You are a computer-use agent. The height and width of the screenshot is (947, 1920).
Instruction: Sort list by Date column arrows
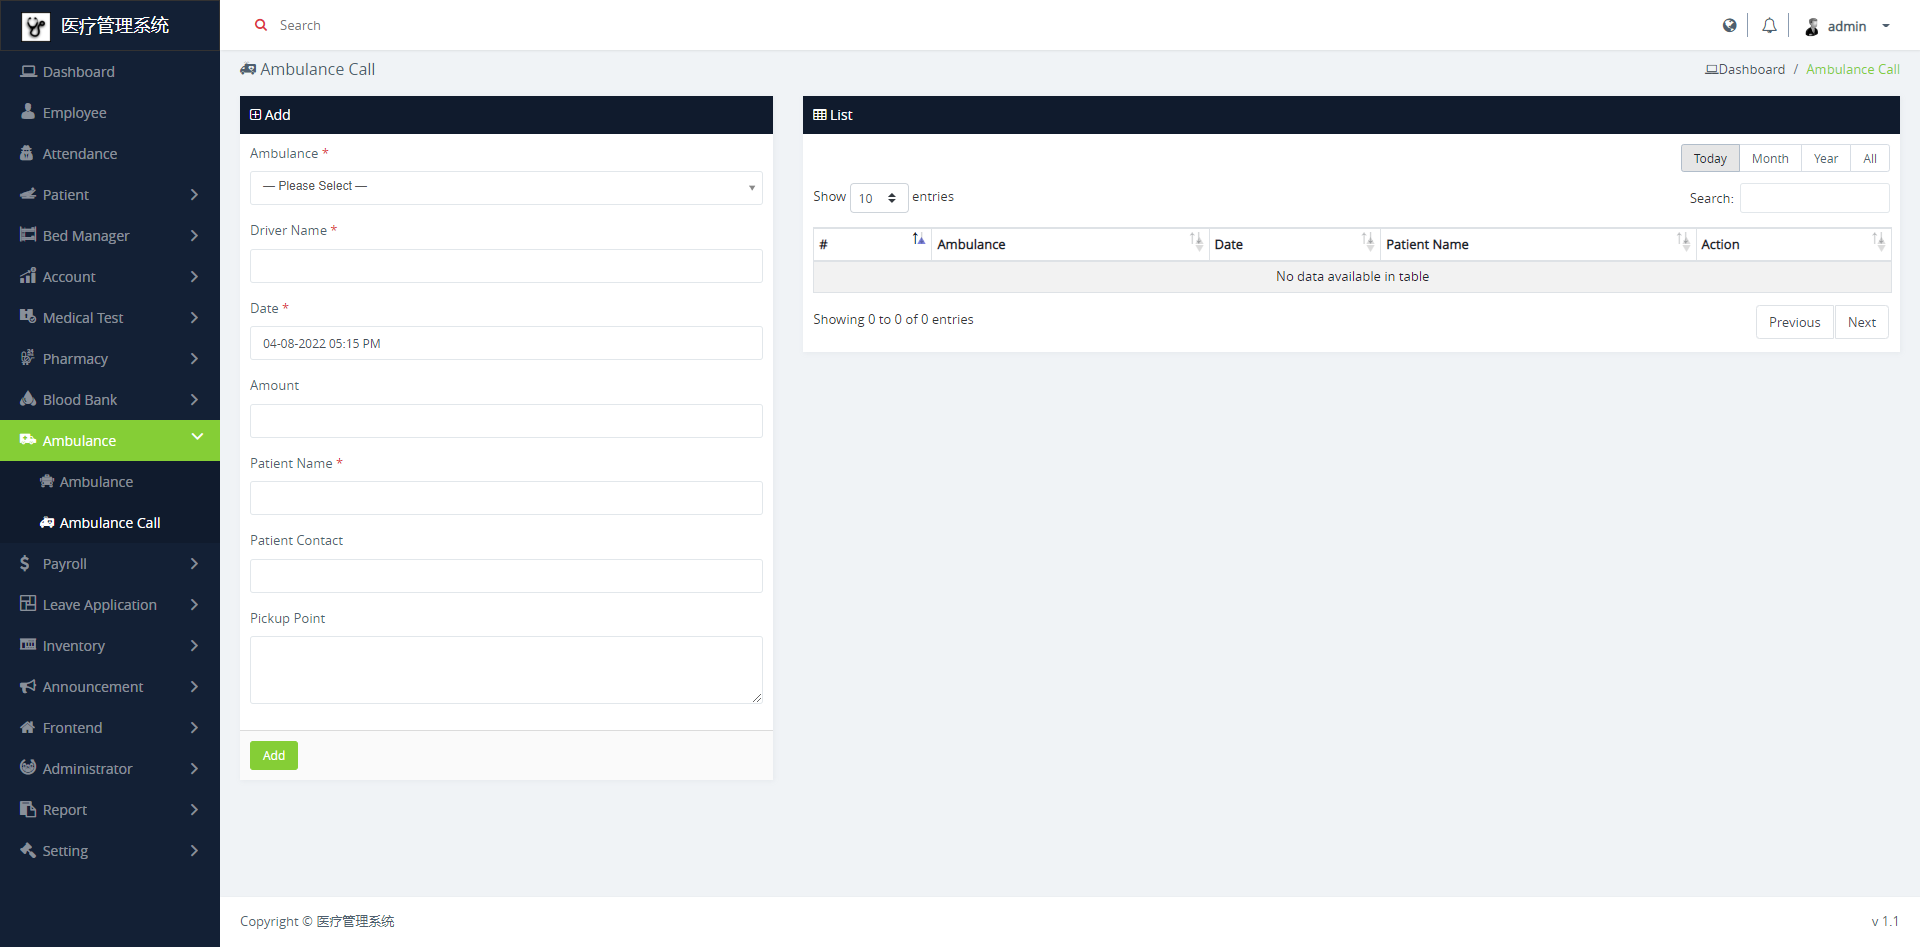(x=1367, y=241)
